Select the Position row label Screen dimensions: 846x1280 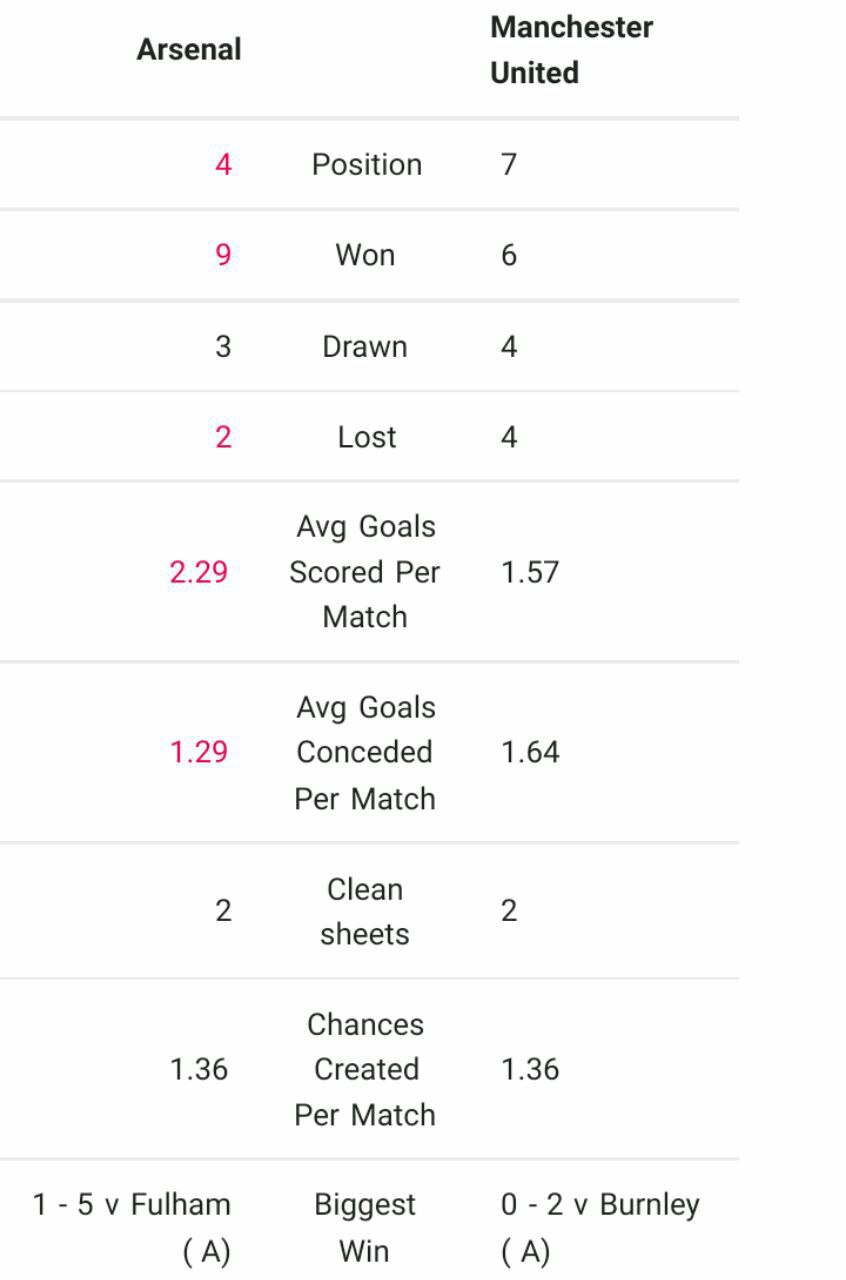(x=367, y=164)
